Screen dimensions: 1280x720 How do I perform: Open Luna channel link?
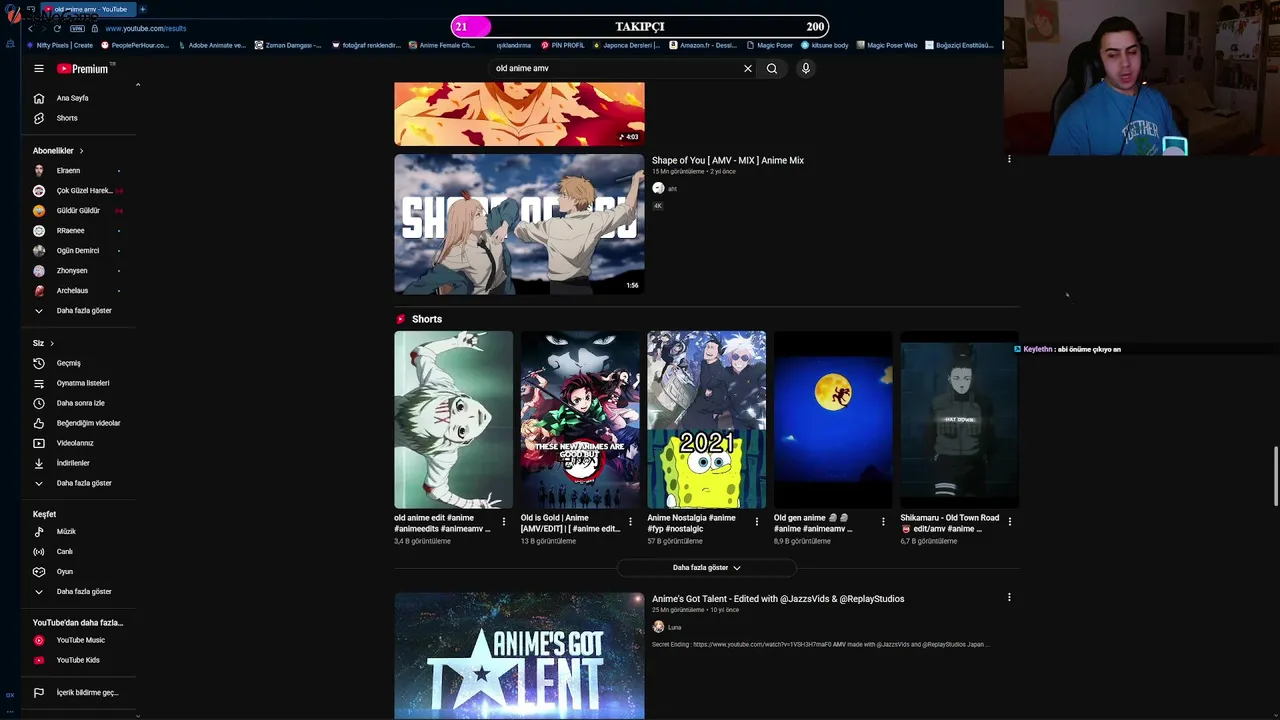pos(674,627)
